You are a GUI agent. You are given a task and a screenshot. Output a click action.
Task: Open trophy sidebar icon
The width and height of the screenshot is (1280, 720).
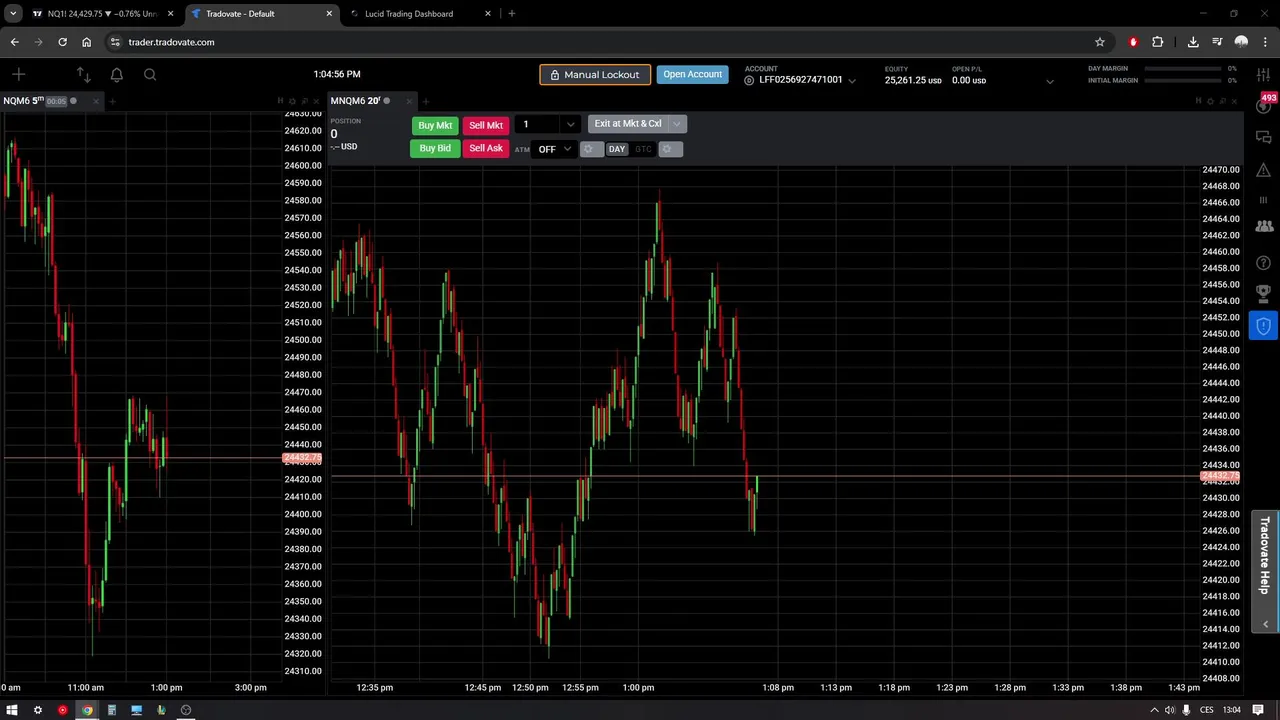[x=1264, y=294]
